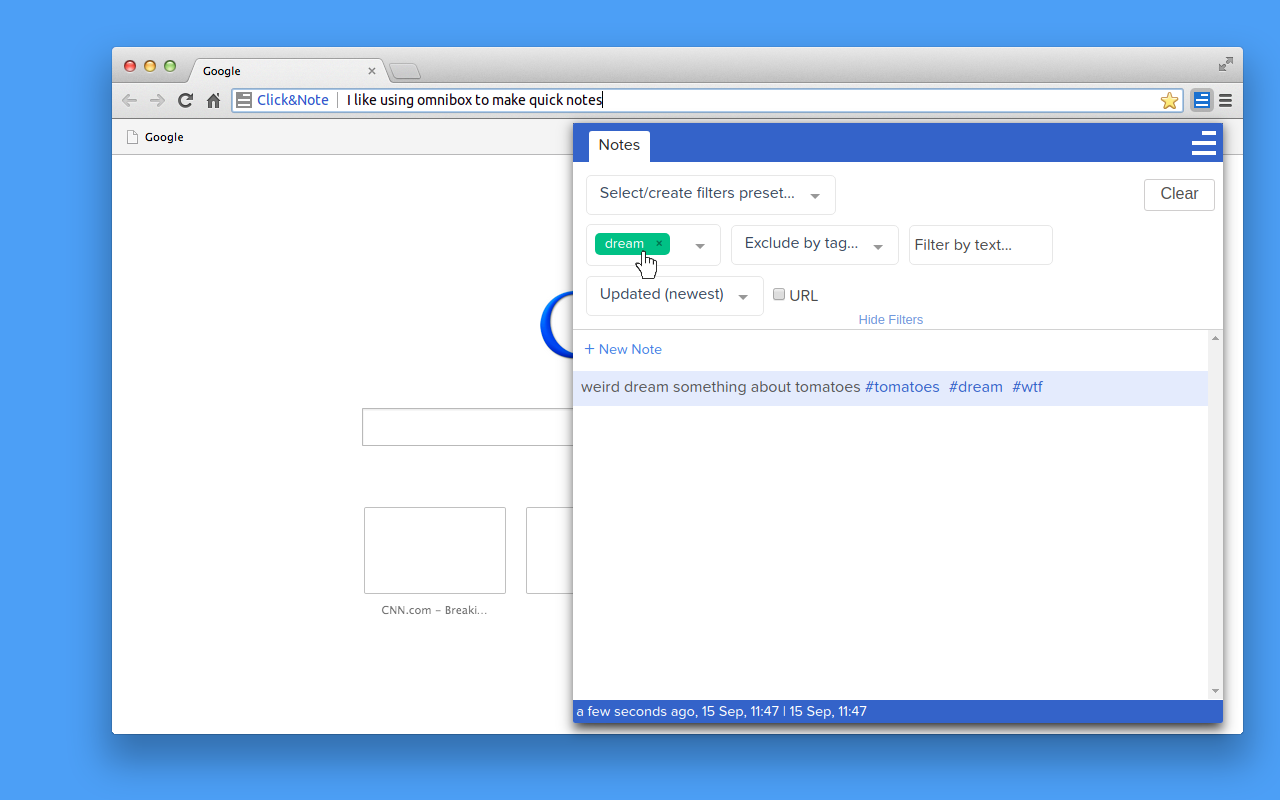
Task: Click the bookmark star in omnibox
Action: pos(1169,100)
